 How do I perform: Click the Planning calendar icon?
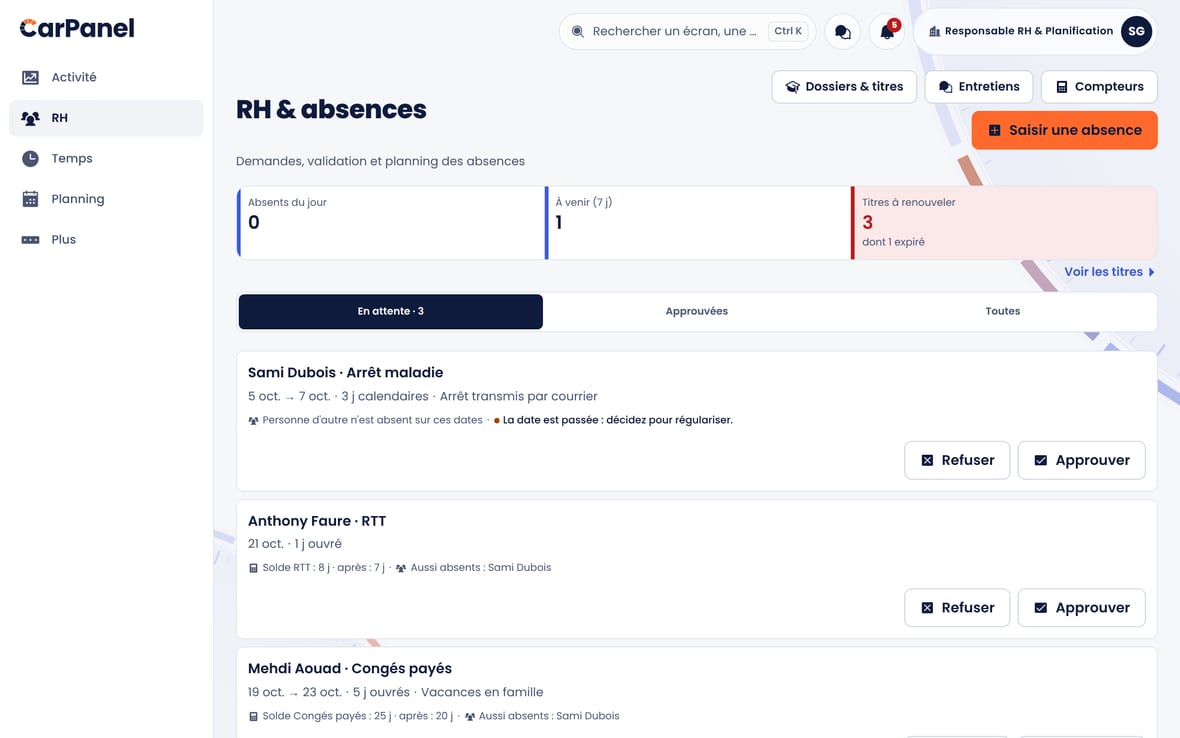tap(30, 199)
